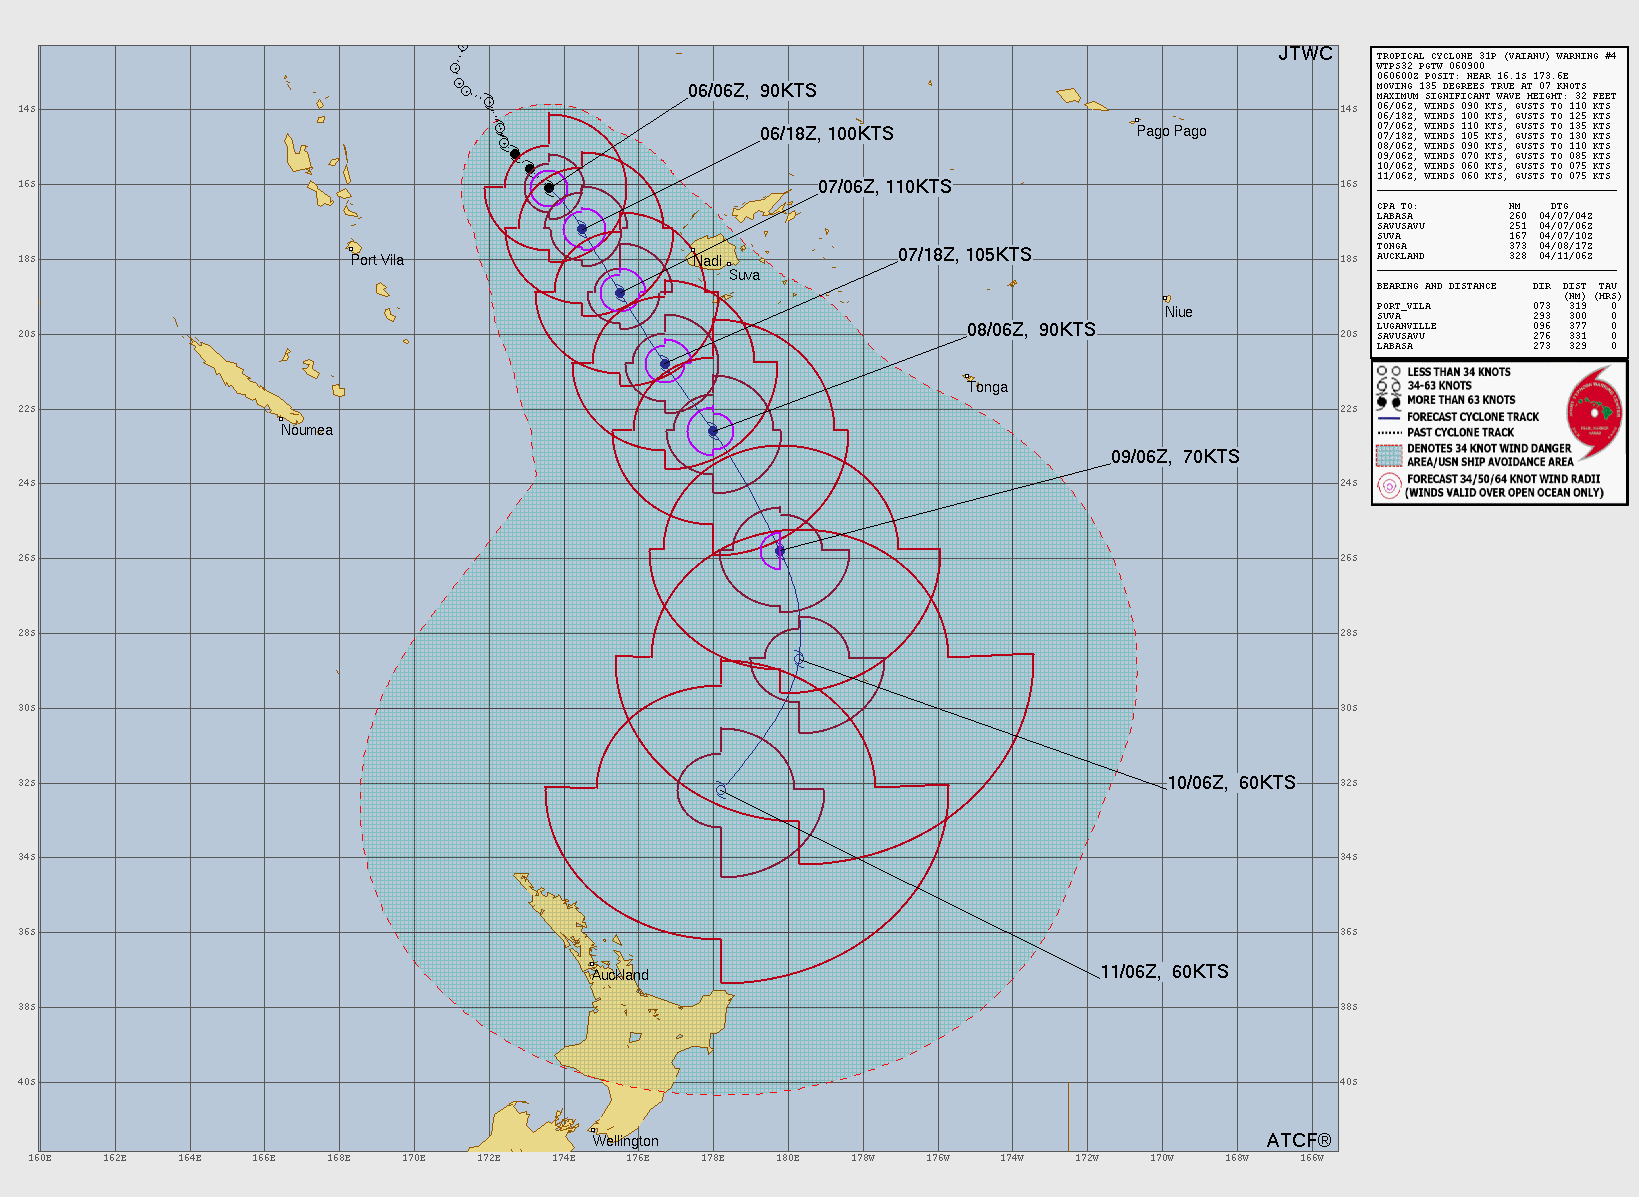Screen dimensions: 1639x1197
Task: Click the '11/06Z, 60KTS' forecast label
Action: 1164,972
